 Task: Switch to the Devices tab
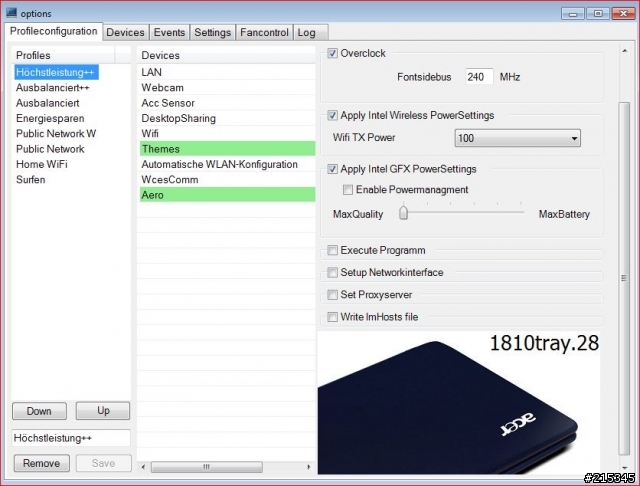pos(125,32)
